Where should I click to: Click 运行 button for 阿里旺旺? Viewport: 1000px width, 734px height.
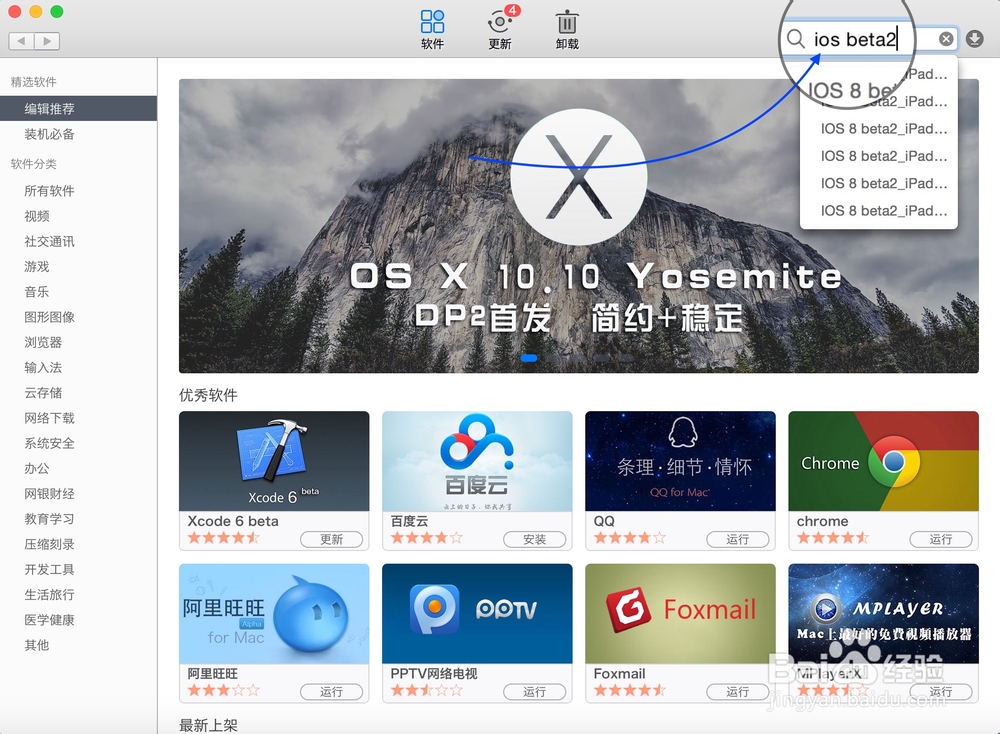[332, 692]
